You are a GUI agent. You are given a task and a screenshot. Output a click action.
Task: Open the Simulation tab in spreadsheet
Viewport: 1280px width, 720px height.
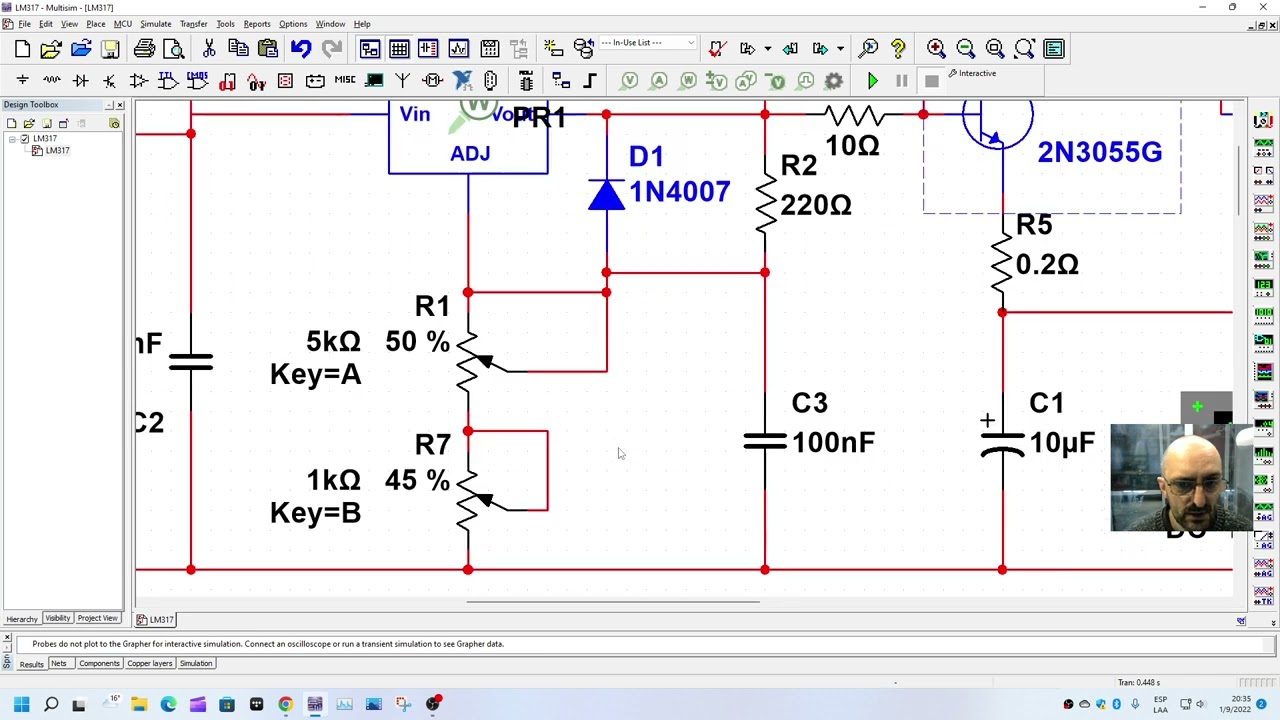196,664
